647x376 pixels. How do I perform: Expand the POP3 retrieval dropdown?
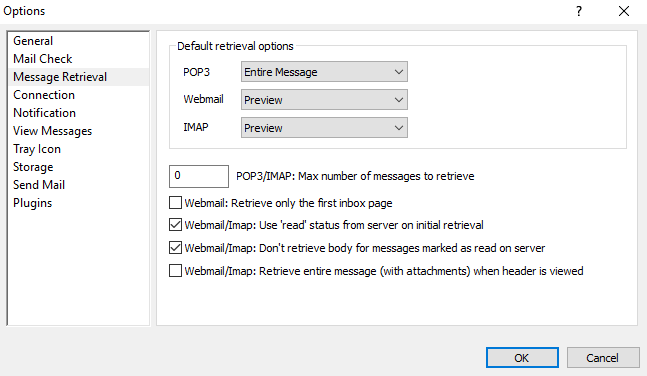[x=324, y=72]
